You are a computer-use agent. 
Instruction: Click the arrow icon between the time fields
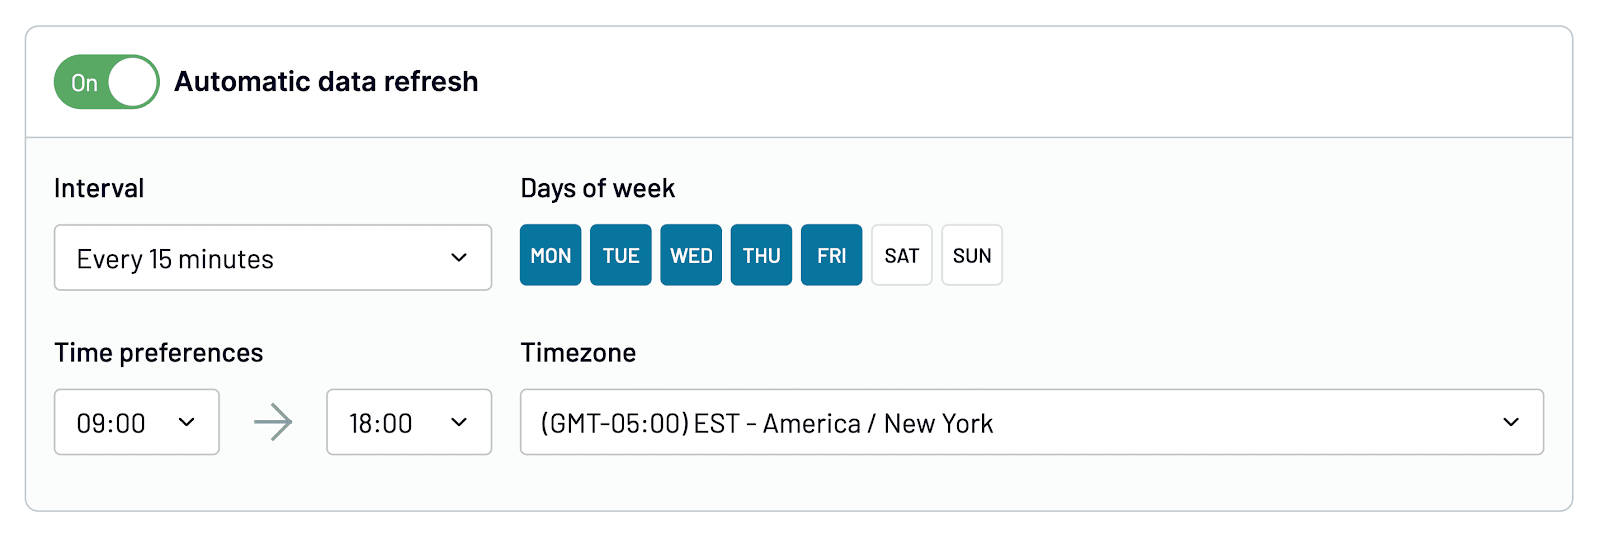tap(273, 423)
